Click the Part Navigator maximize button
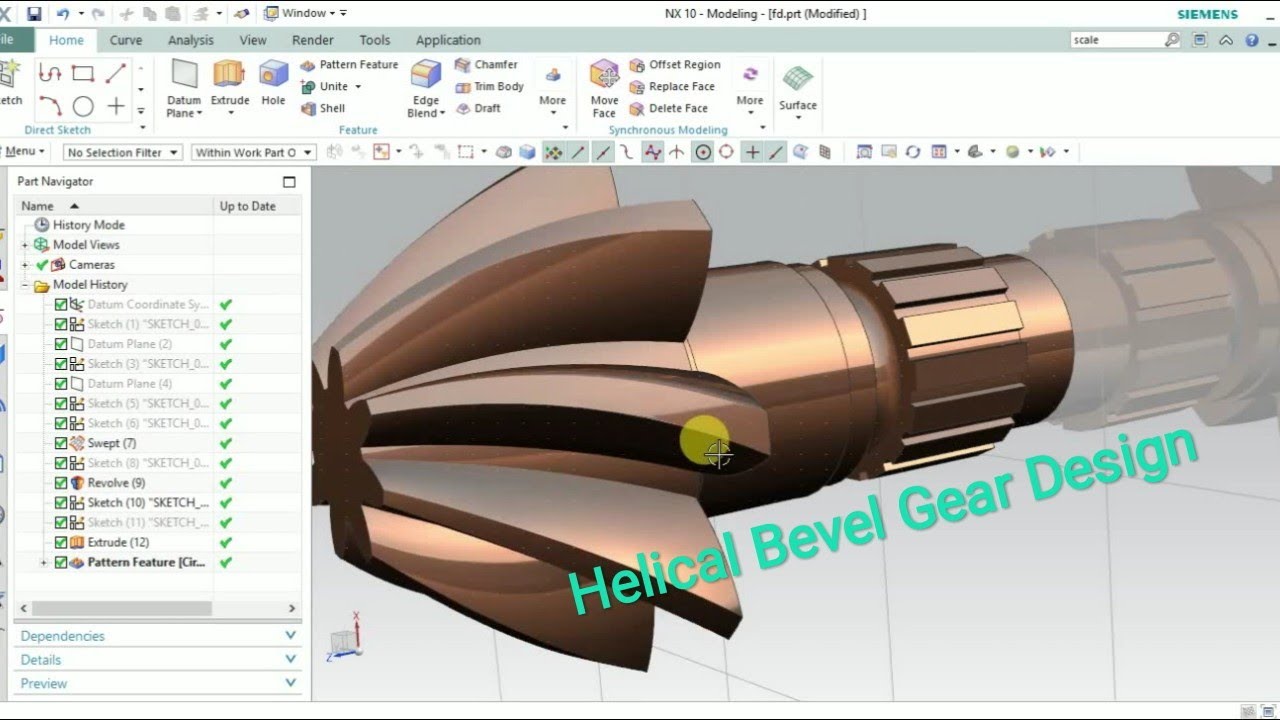 click(x=289, y=182)
